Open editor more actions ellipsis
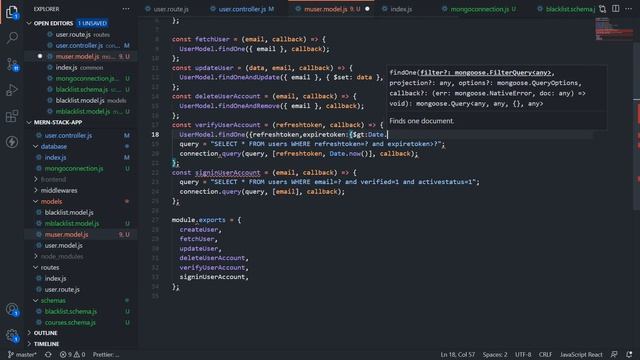This screenshot has height=360, width=640. [628, 9]
